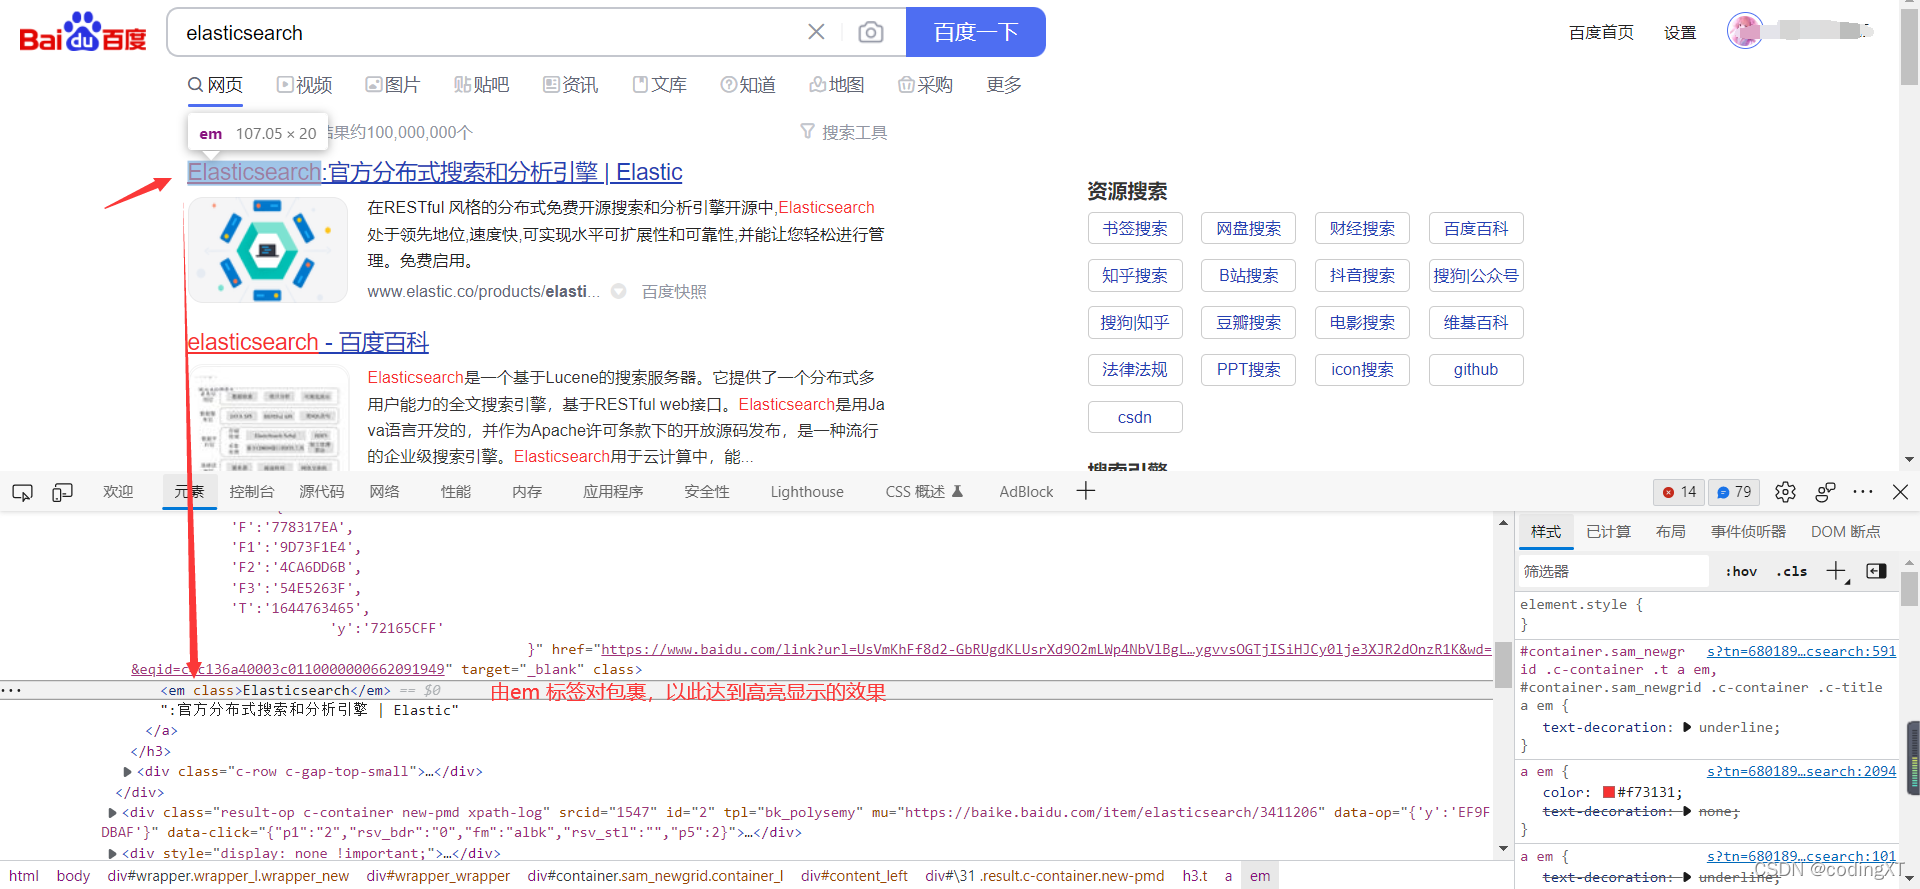Close DevTools panel with X

1901,492
